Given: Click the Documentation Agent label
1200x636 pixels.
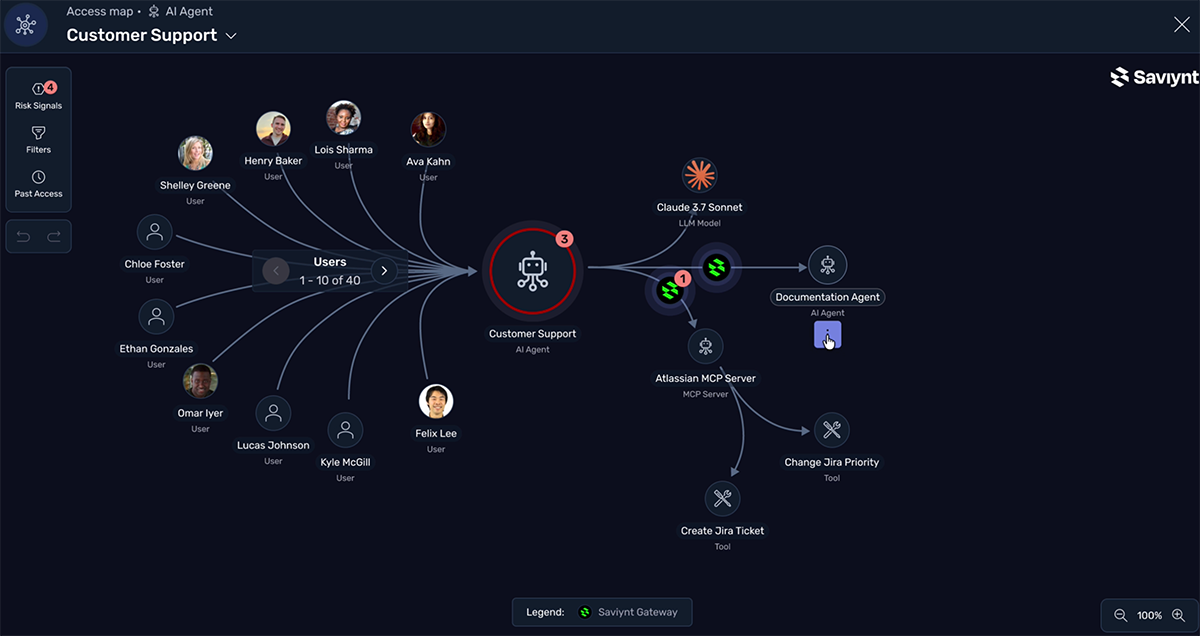Looking at the screenshot, I should pos(828,298).
